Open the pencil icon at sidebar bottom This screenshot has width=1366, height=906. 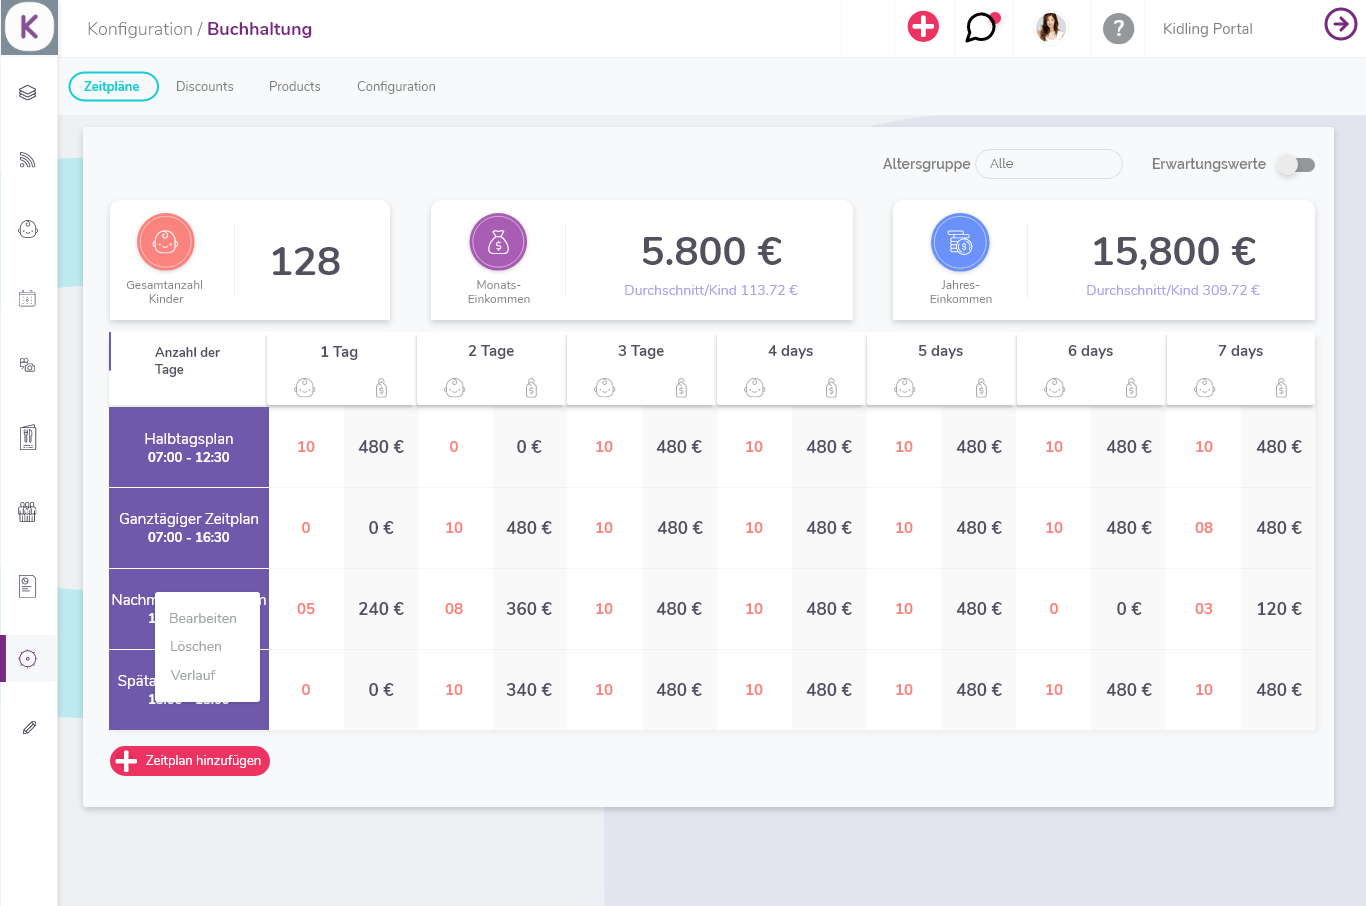click(x=28, y=727)
